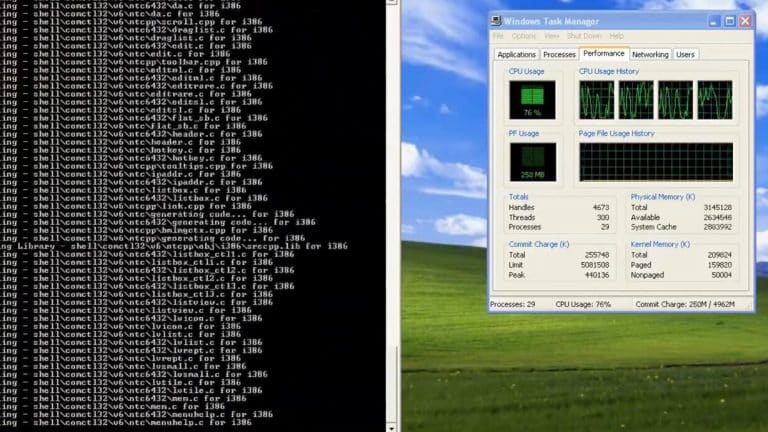This screenshot has width=768, height=432.
Task: Click Kernel Memory Nonpaged value 50004
Action: pos(721,275)
